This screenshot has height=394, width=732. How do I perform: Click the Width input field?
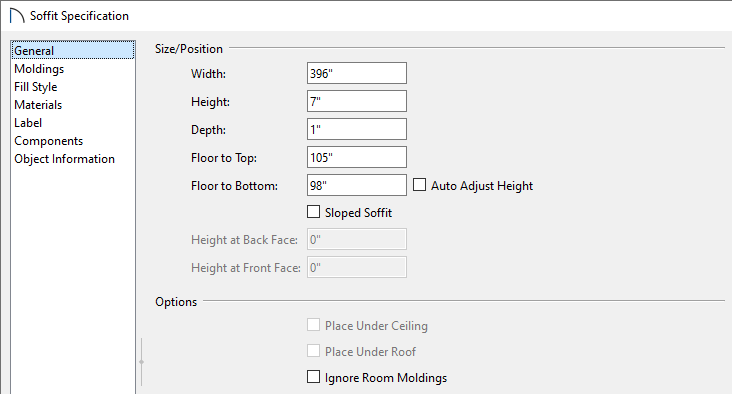click(x=357, y=73)
